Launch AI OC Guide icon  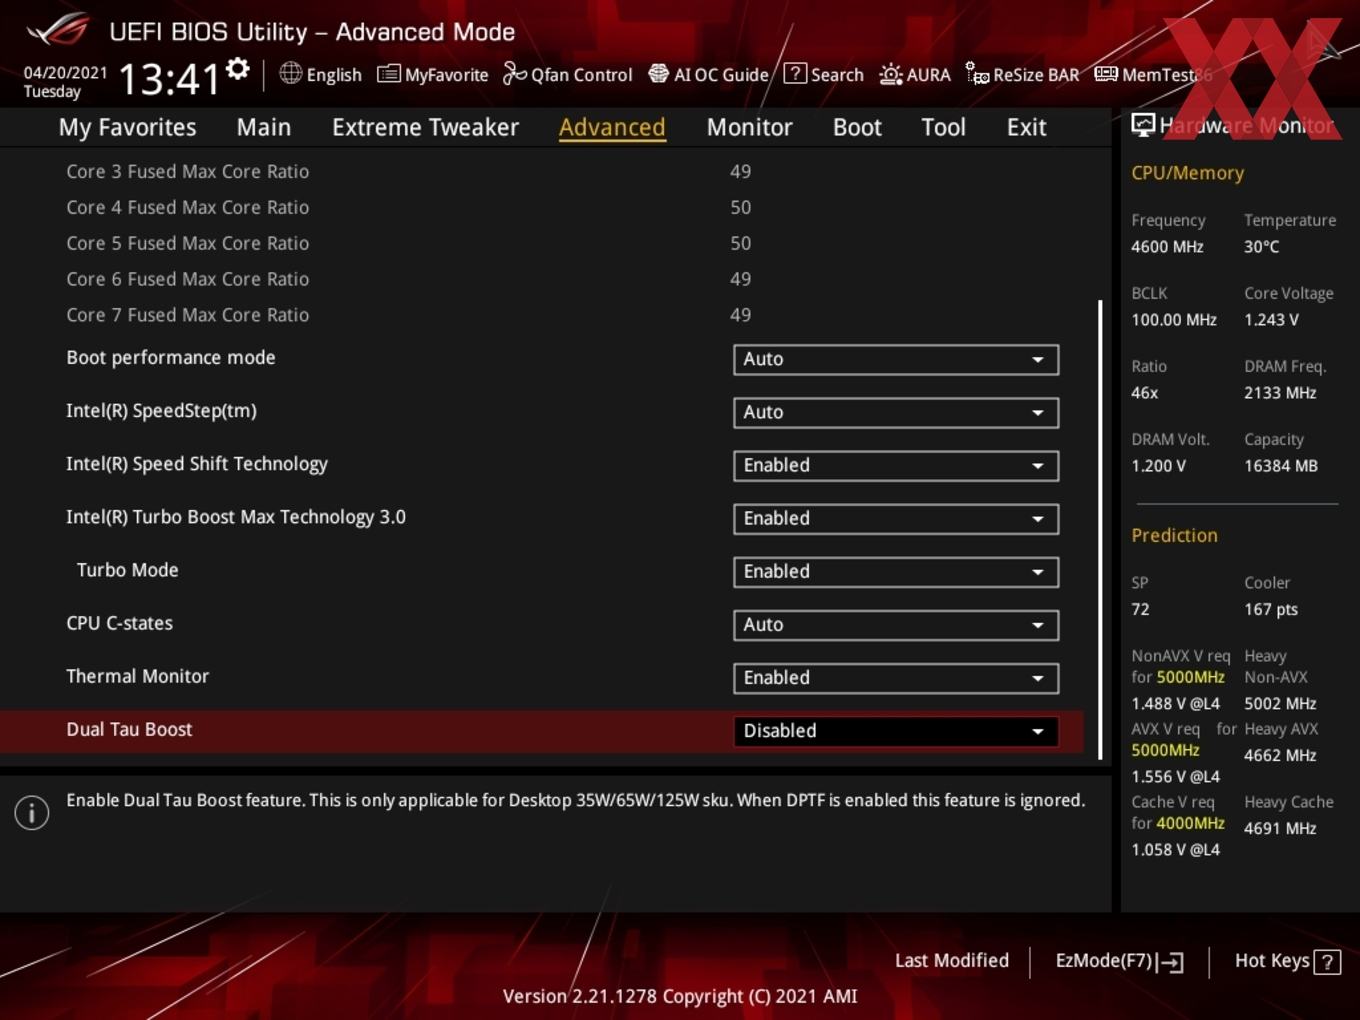(658, 73)
